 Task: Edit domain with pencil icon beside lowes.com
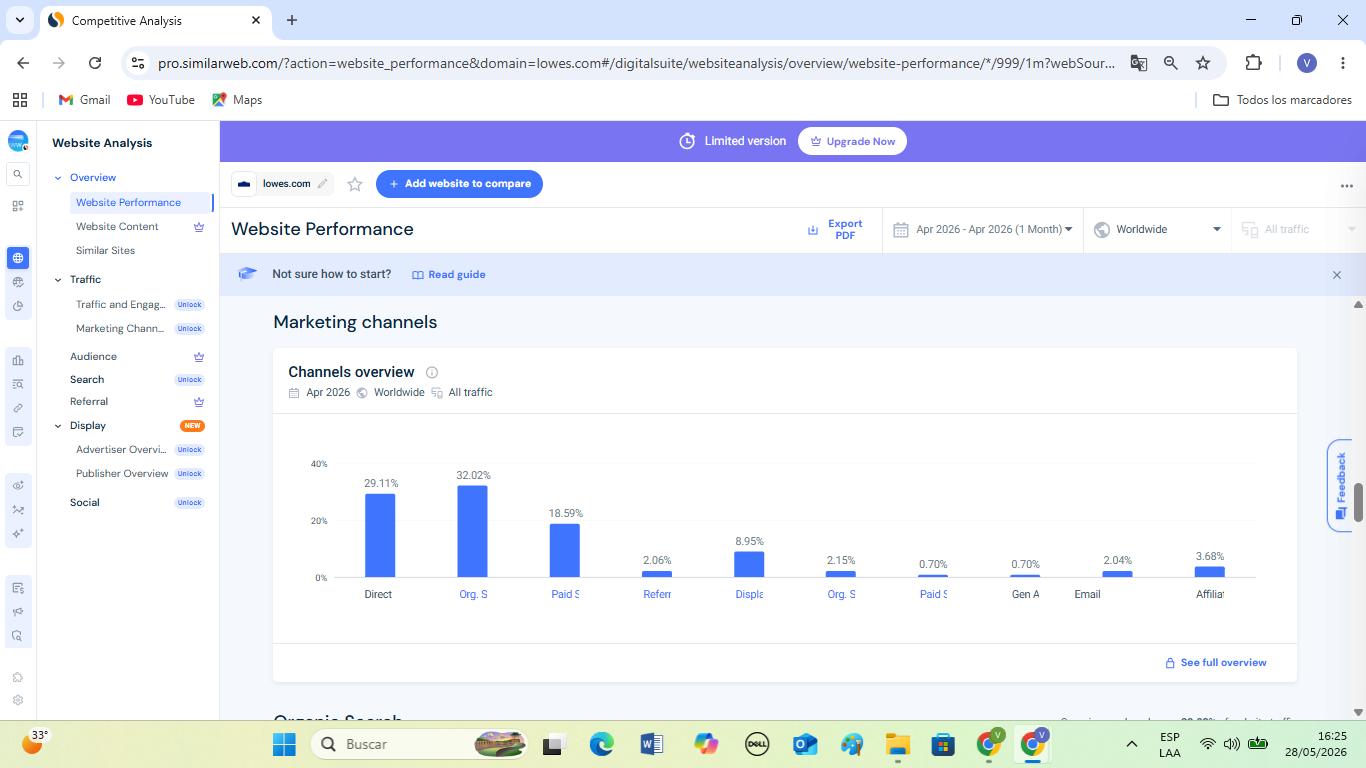[322, 184]
